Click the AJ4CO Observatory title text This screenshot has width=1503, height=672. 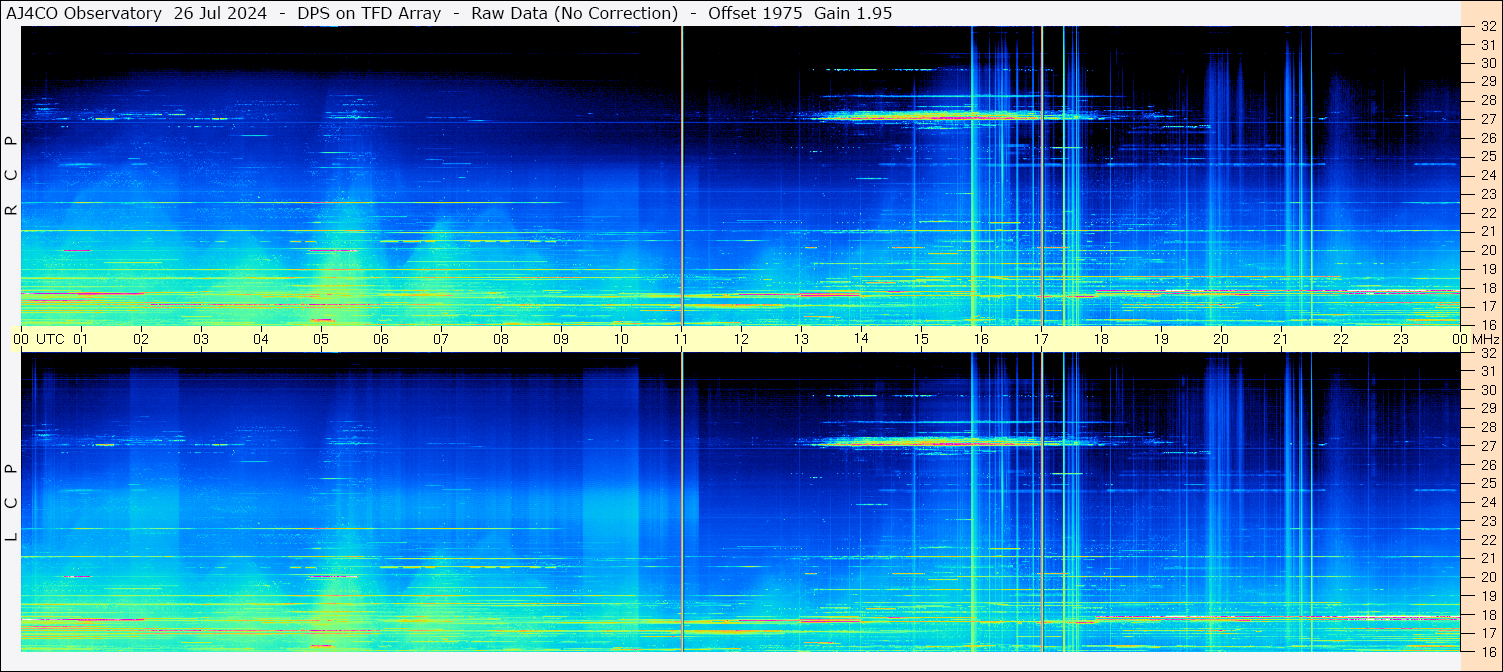pyautogui.click(x=84, y=13)
